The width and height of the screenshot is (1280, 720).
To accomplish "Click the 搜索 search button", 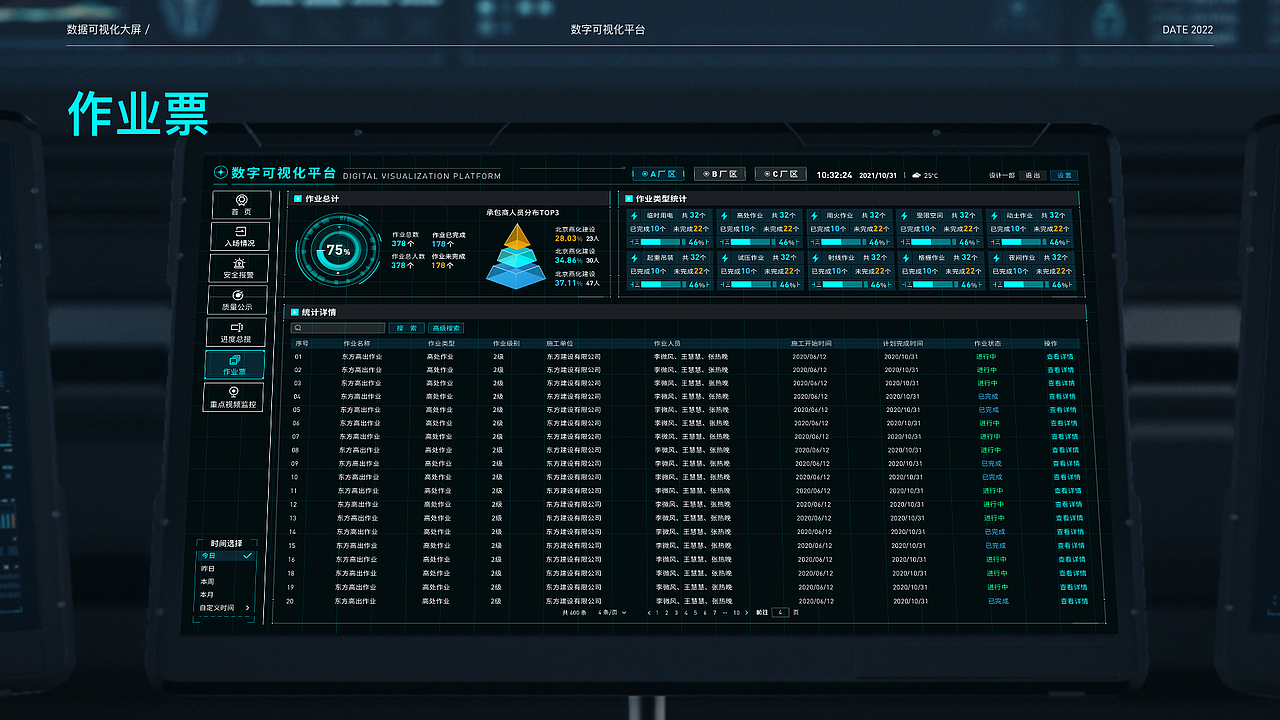I will (x=406, y=328).
